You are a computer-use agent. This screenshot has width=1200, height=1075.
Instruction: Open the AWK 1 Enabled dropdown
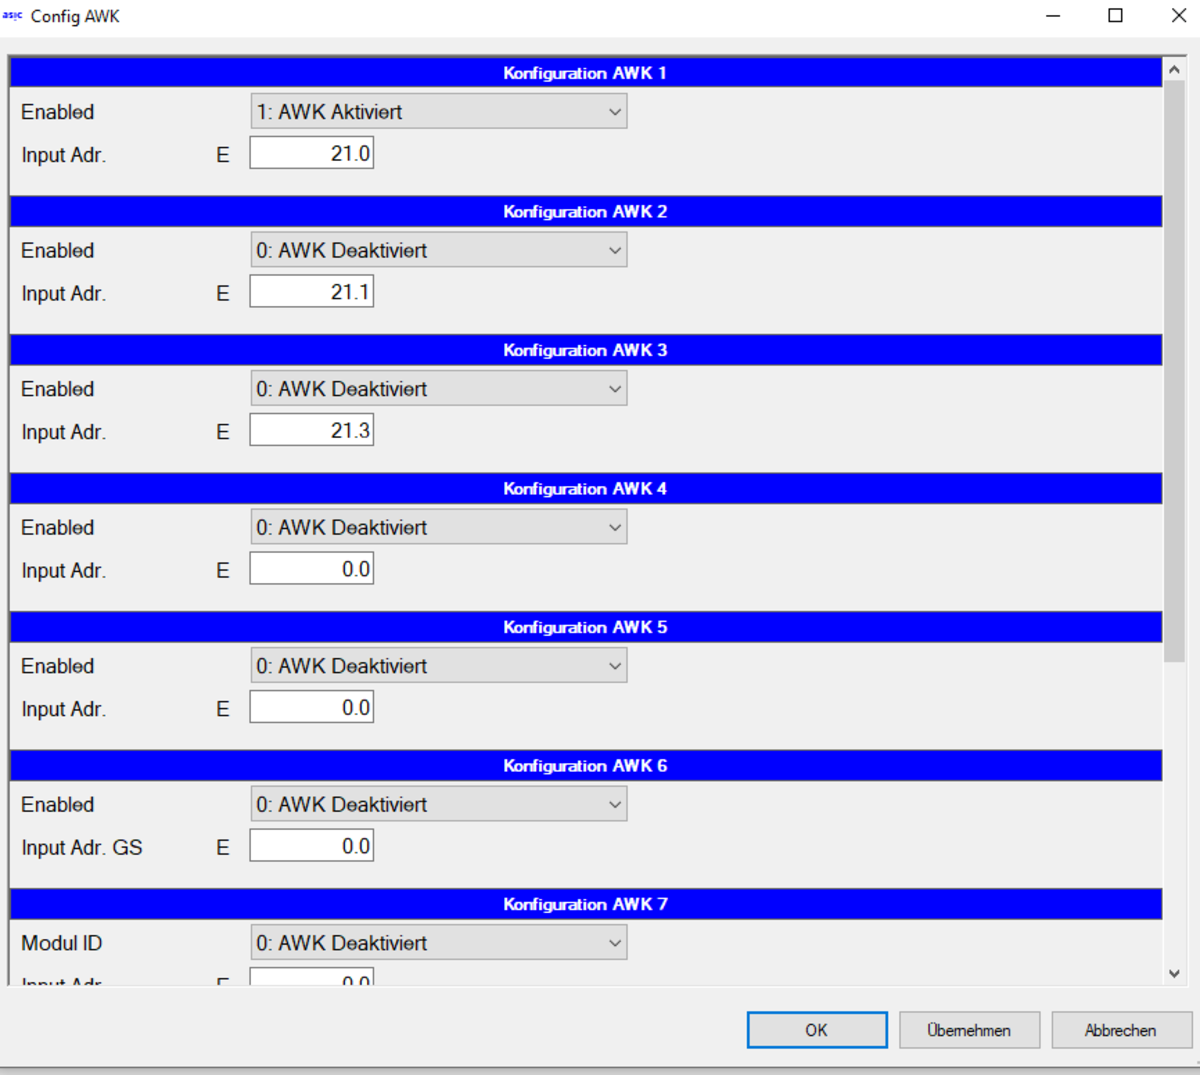(438, 112)
